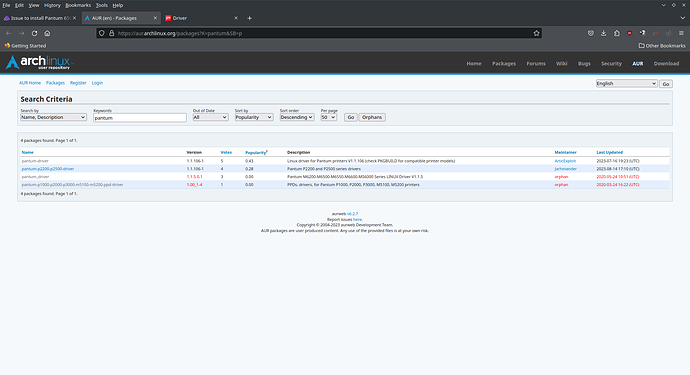The width and height of the screenshot is (690, 375).
Task: Open the pantum-p2200-p2500-driver package
Action: [x=48, y=169]
